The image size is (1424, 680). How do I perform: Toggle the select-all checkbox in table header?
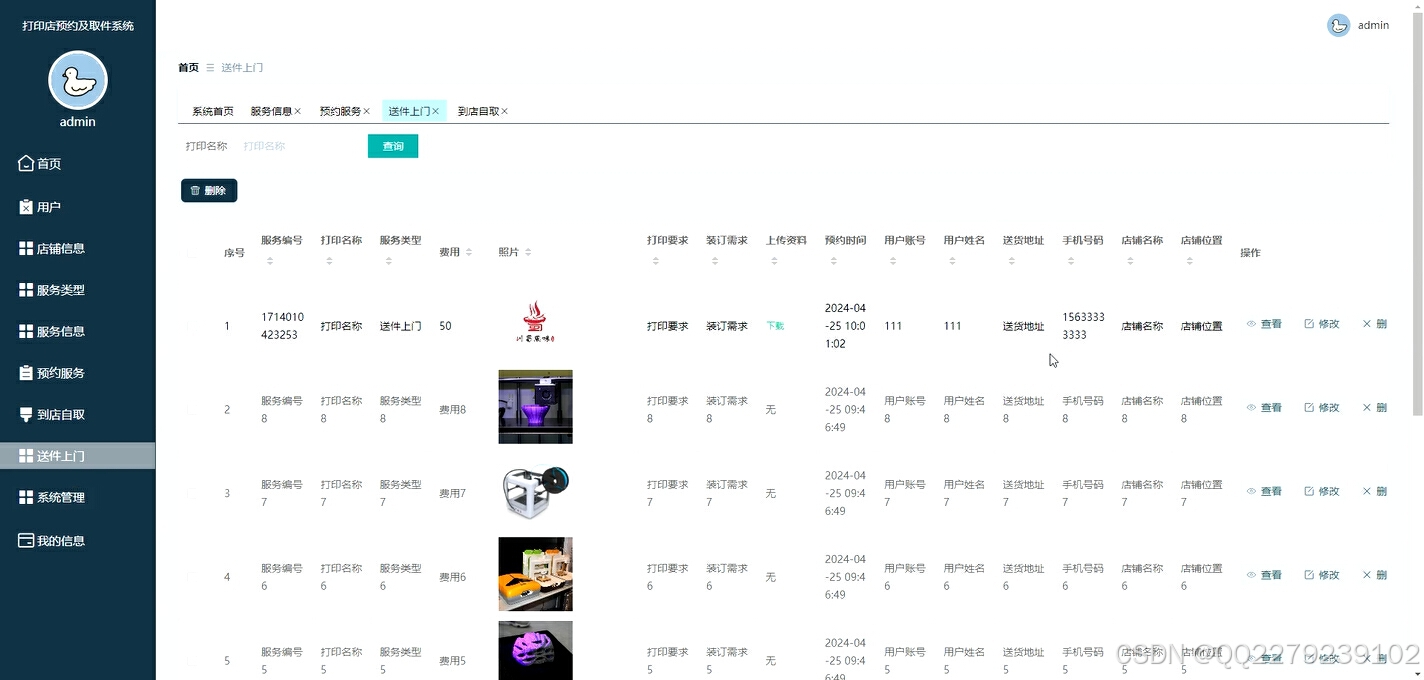tap(192, 253)
